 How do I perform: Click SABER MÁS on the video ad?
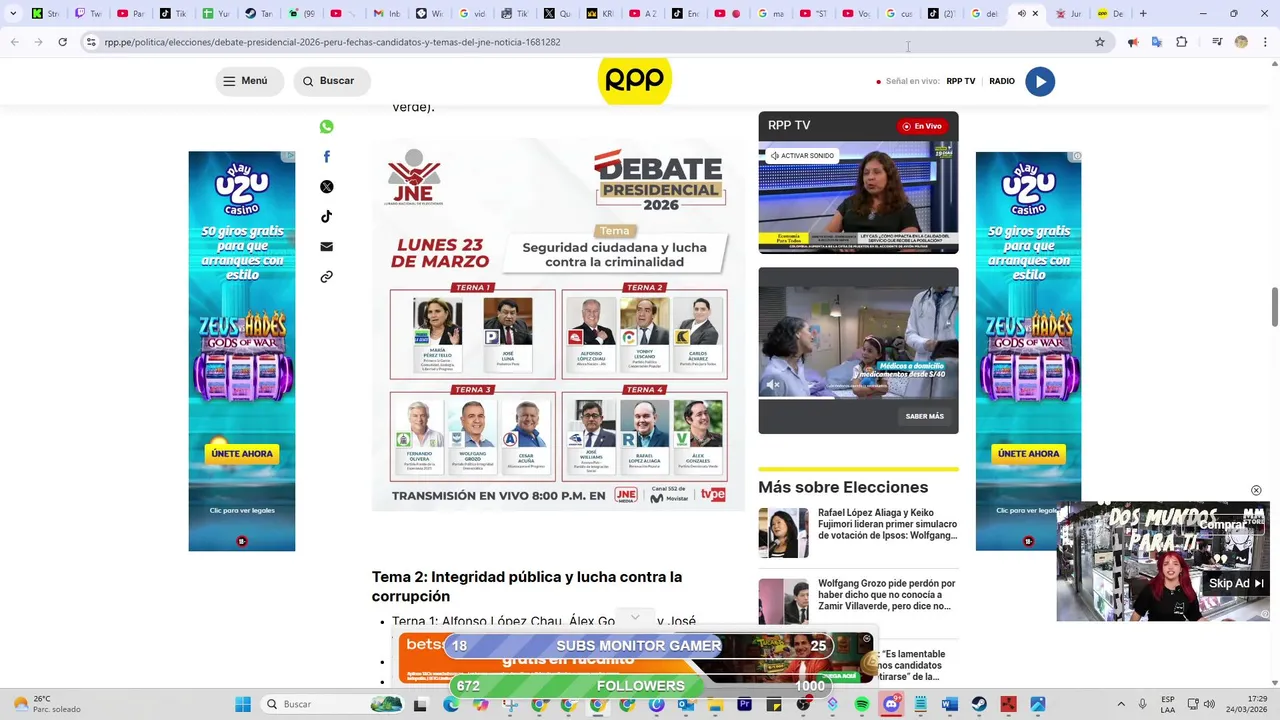925,416
